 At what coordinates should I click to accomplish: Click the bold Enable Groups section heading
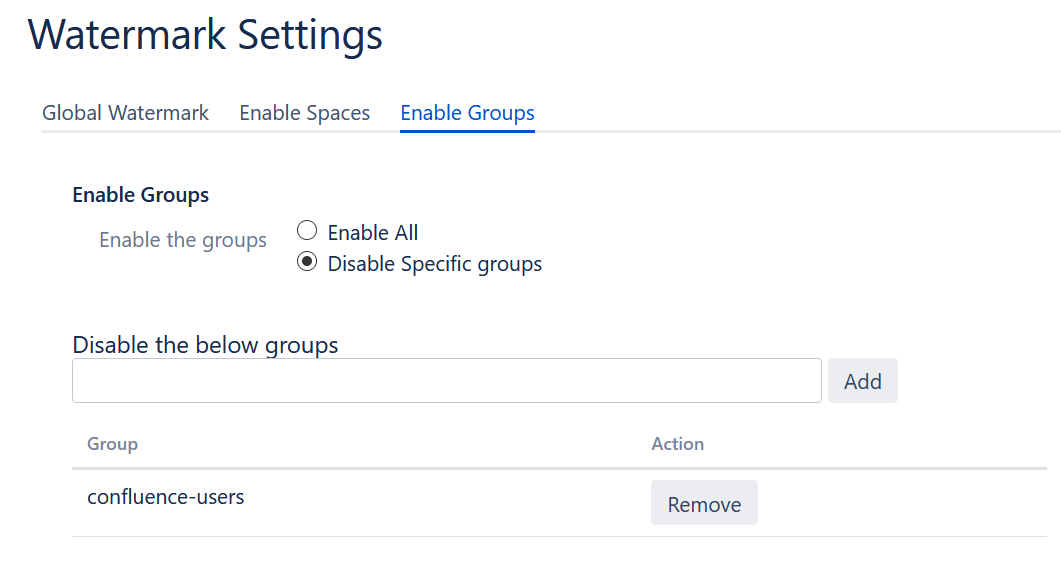pyautogui.click(x=141, y=195)
